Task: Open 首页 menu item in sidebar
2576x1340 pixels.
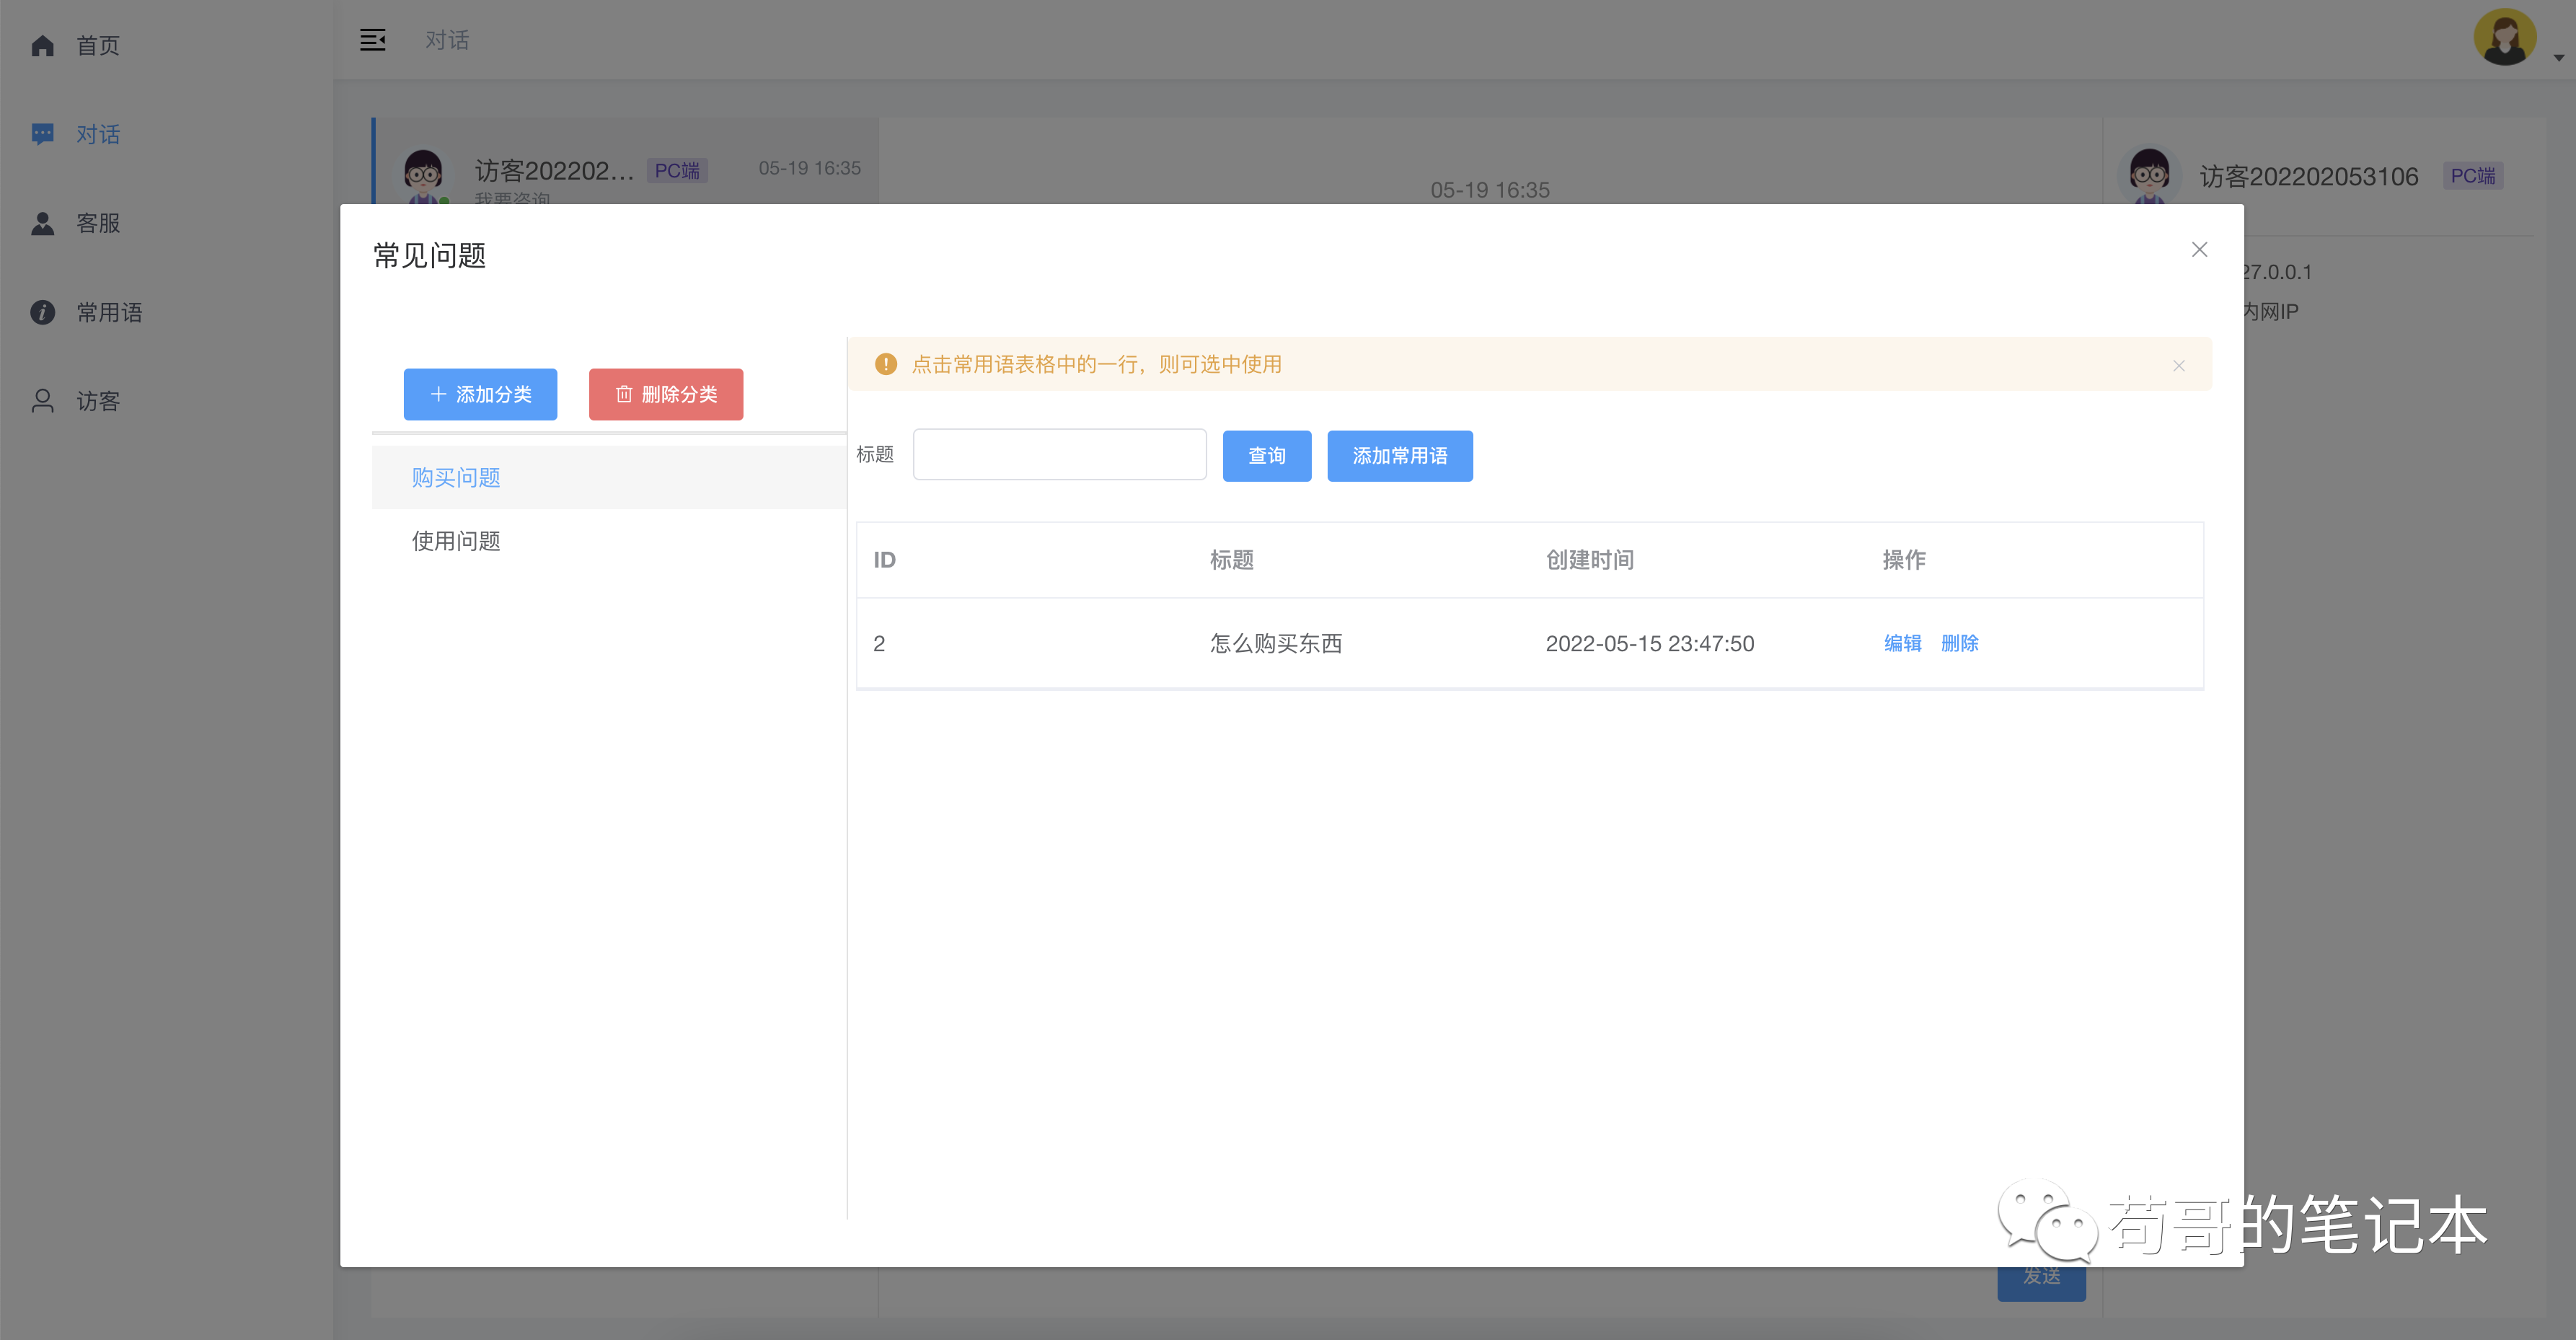Action: 166,46
